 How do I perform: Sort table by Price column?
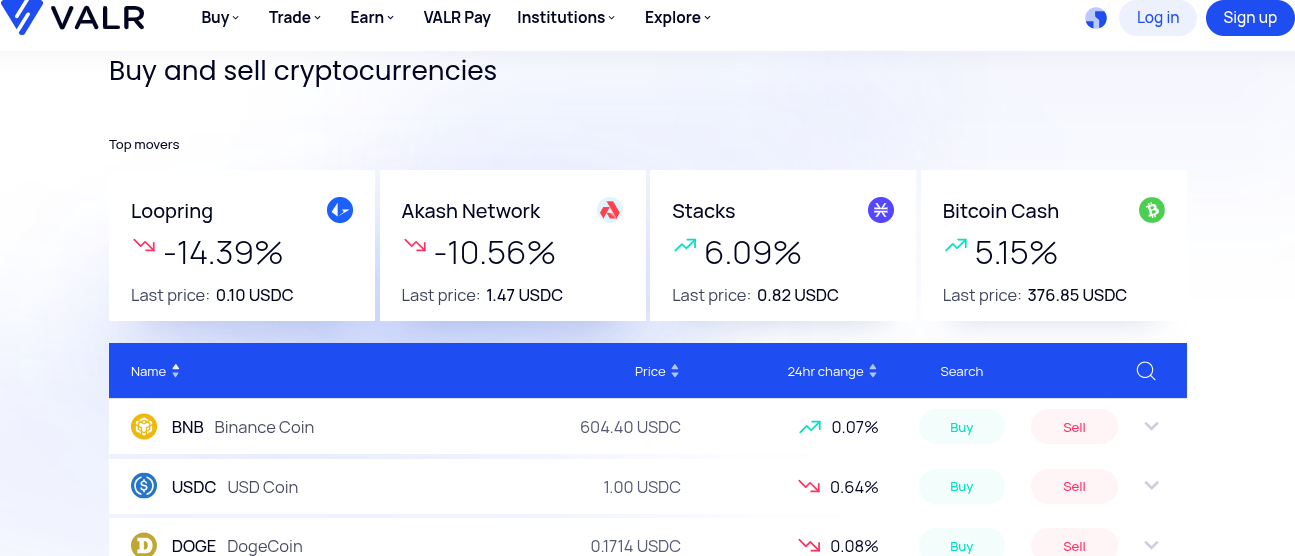point(657,371)
